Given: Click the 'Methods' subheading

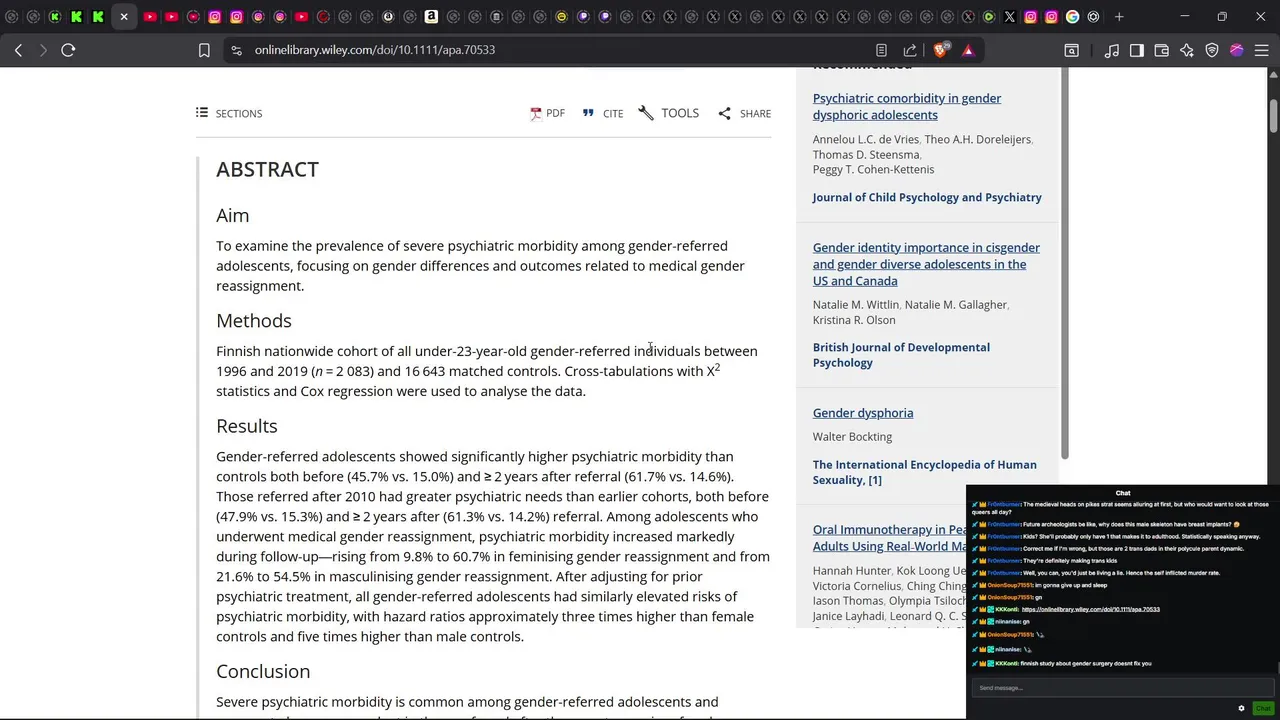Looking at the screenshot, I should 254,320.
